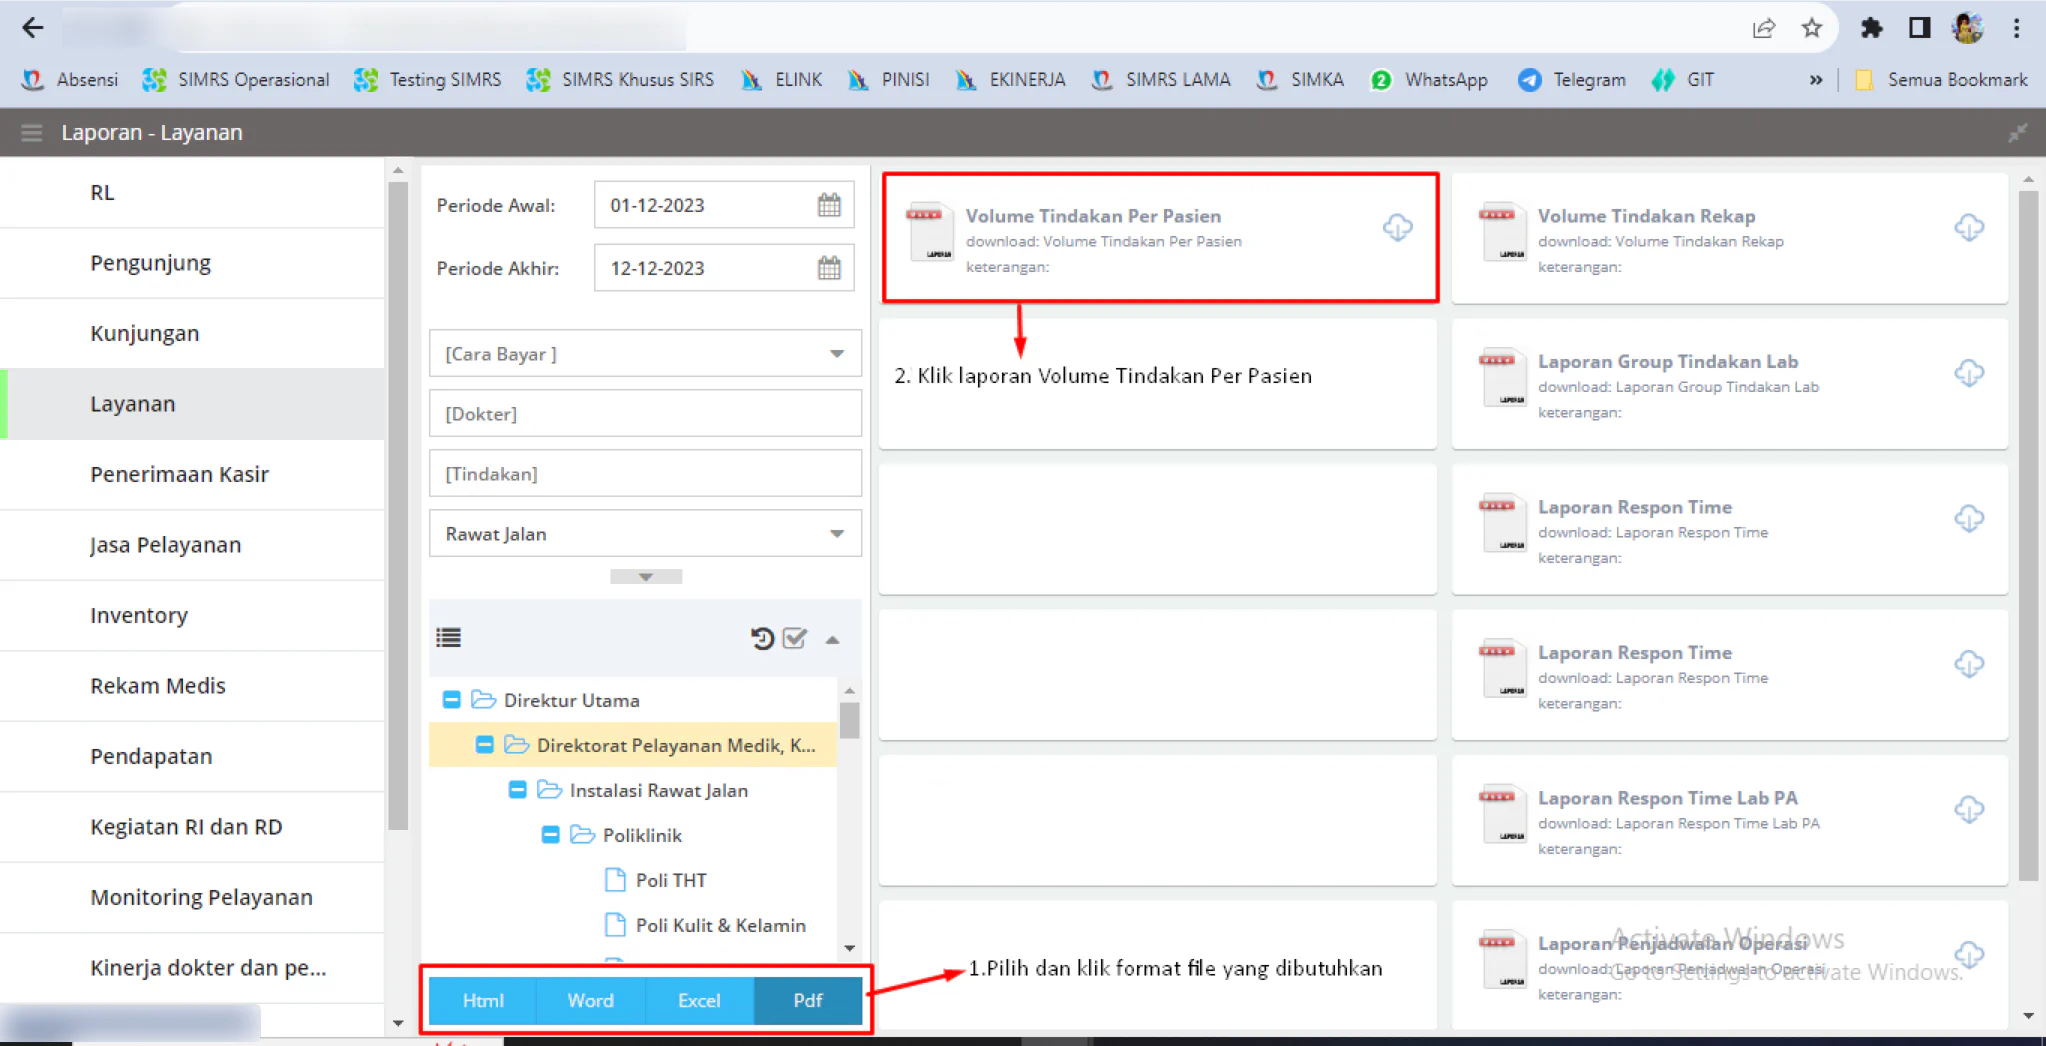Collapse the Poliklinik tree node
The width and height of the screenshot is (2046, 1046).
(551, 835)
